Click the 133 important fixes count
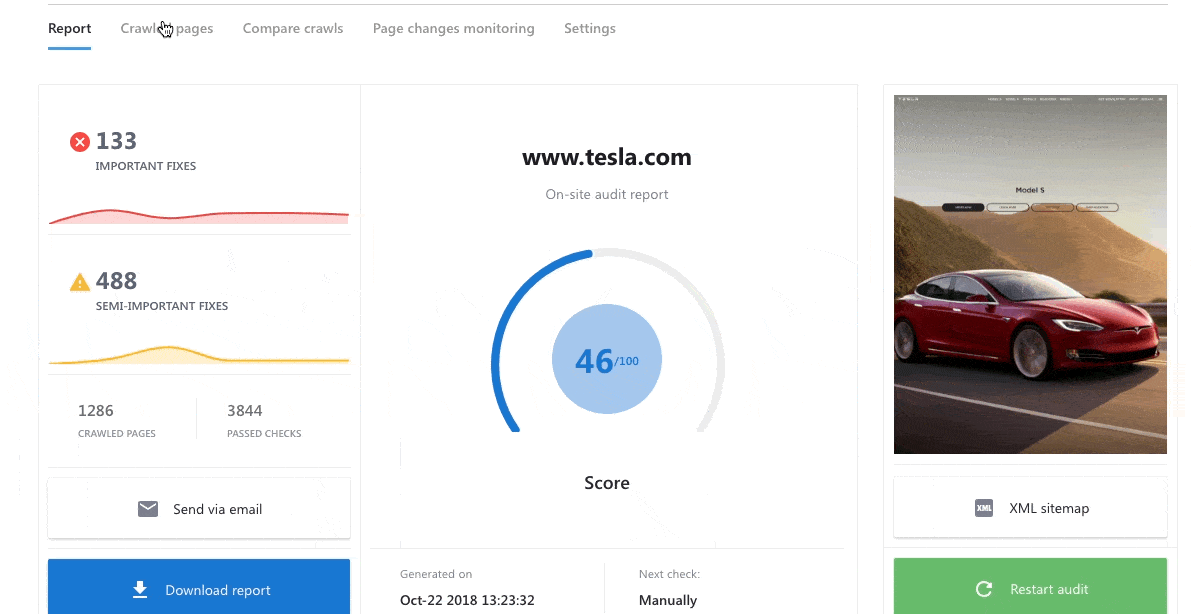This screenshot has height=614, width=1198. point(116,141)
